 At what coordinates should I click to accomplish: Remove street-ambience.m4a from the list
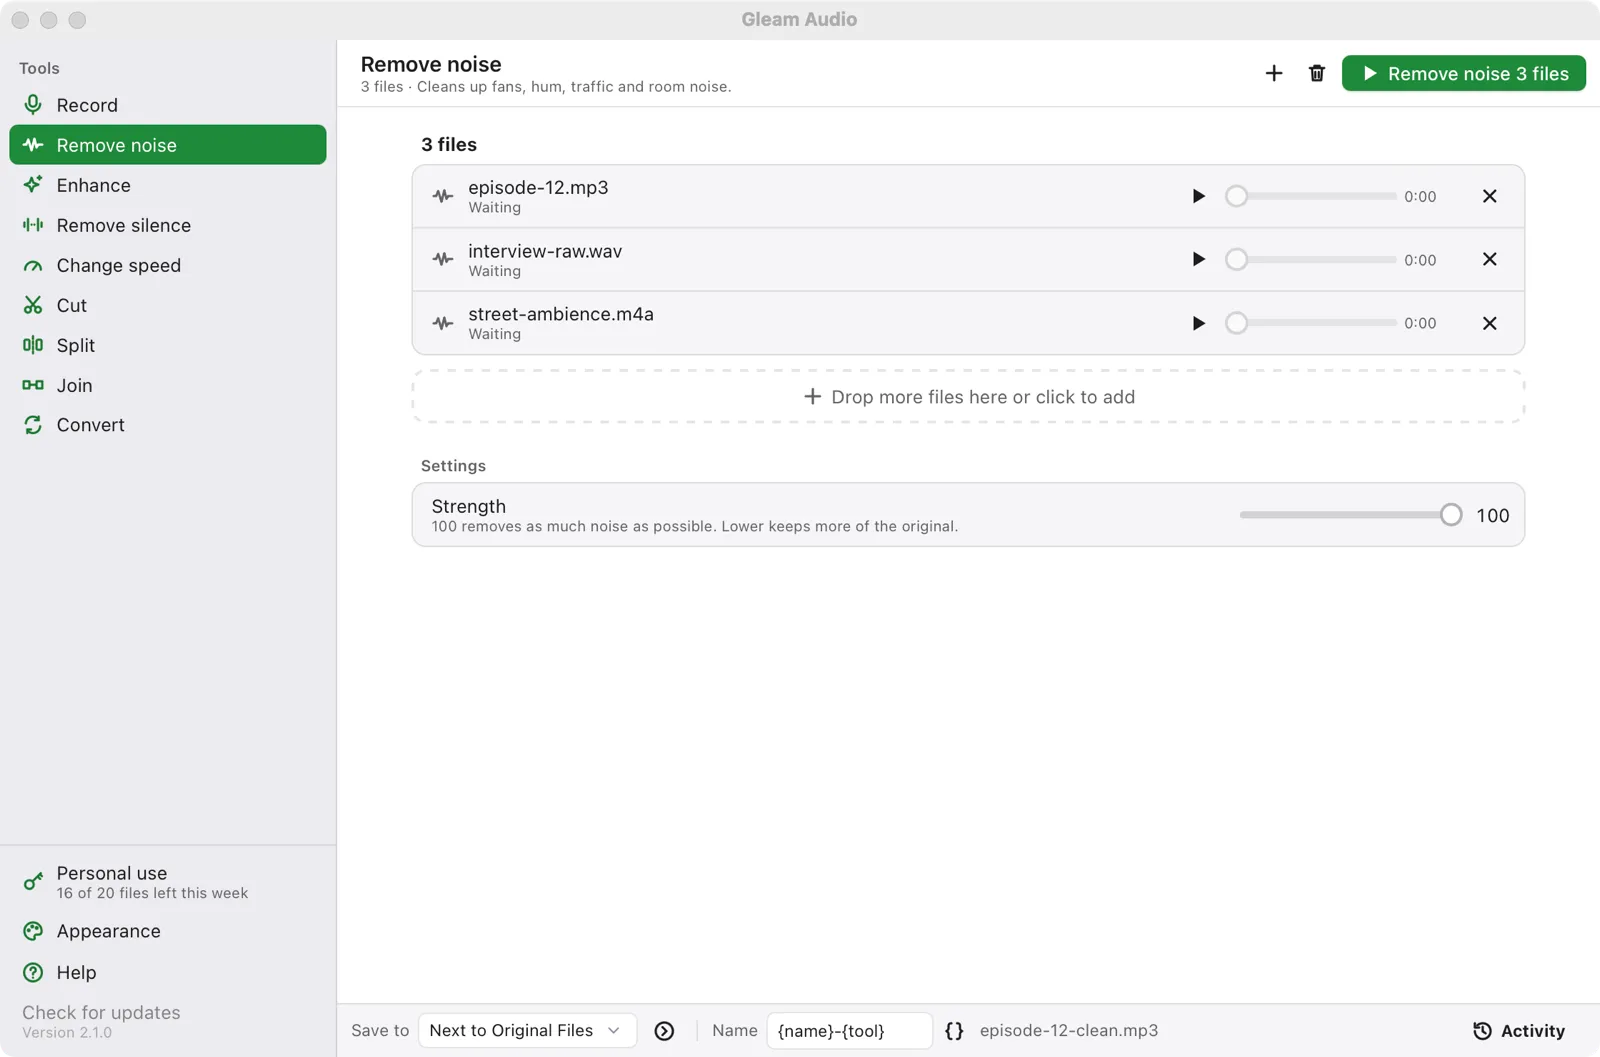tap(1489, 323)
